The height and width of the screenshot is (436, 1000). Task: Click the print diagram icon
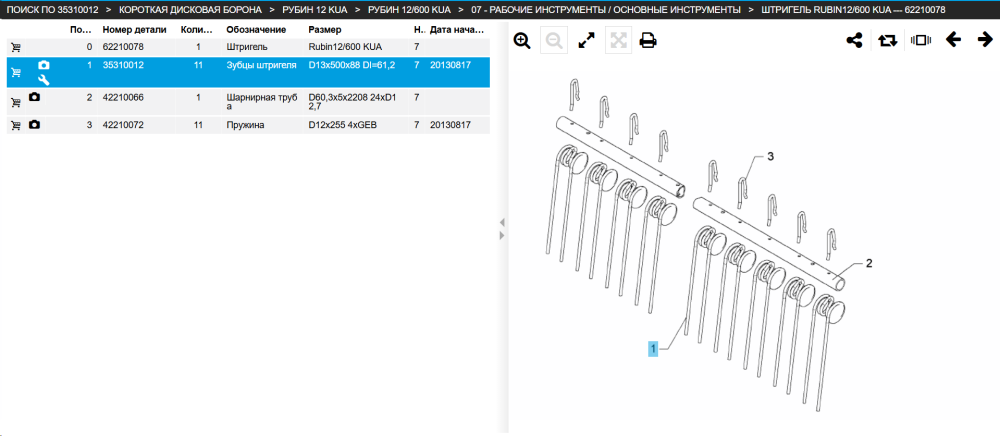pyautogui.click(x=648, y=41)
